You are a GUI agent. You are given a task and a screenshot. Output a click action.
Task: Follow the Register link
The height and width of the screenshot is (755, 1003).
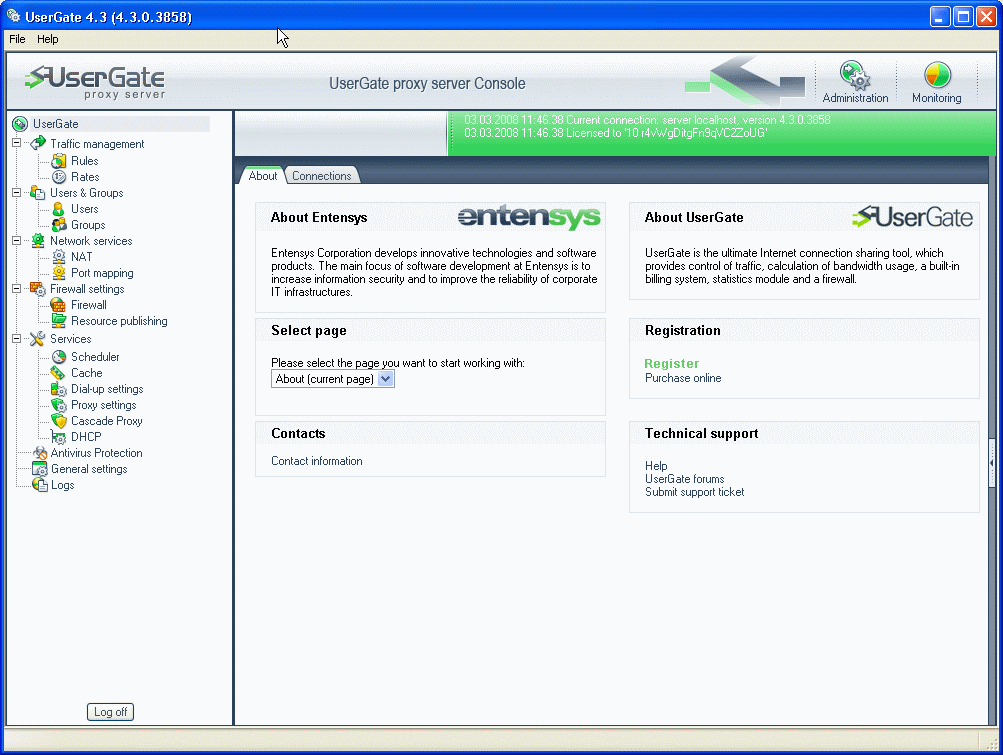click(672, 363)
